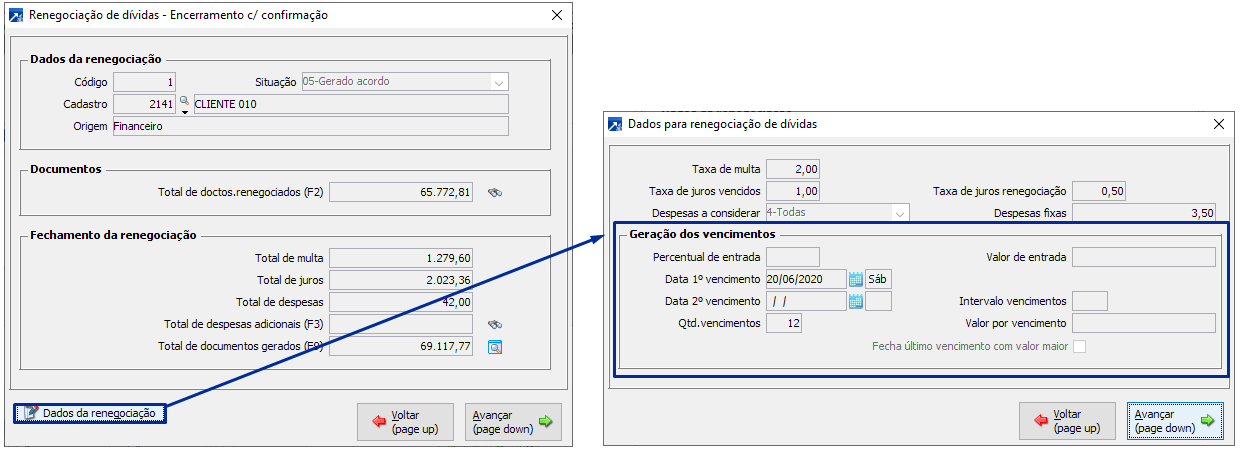Viewport: 1243px width, 451px height.
Task: Click Total de multa field 1.279,60
Action: (x=401, y=258)
